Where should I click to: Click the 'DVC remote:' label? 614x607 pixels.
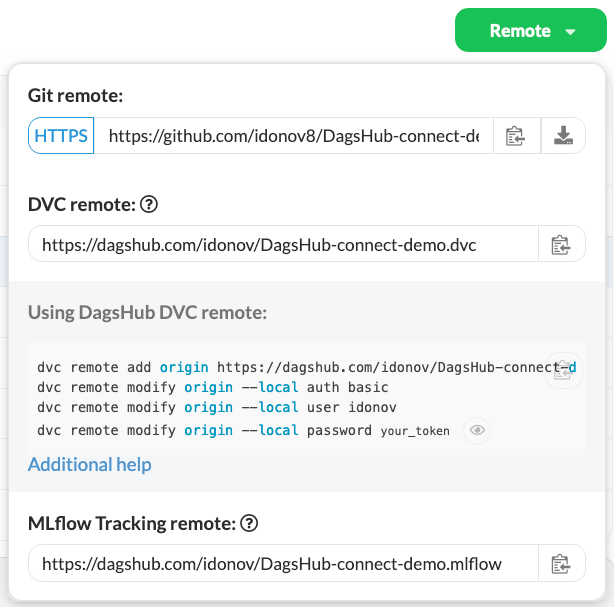click(81, 204)
